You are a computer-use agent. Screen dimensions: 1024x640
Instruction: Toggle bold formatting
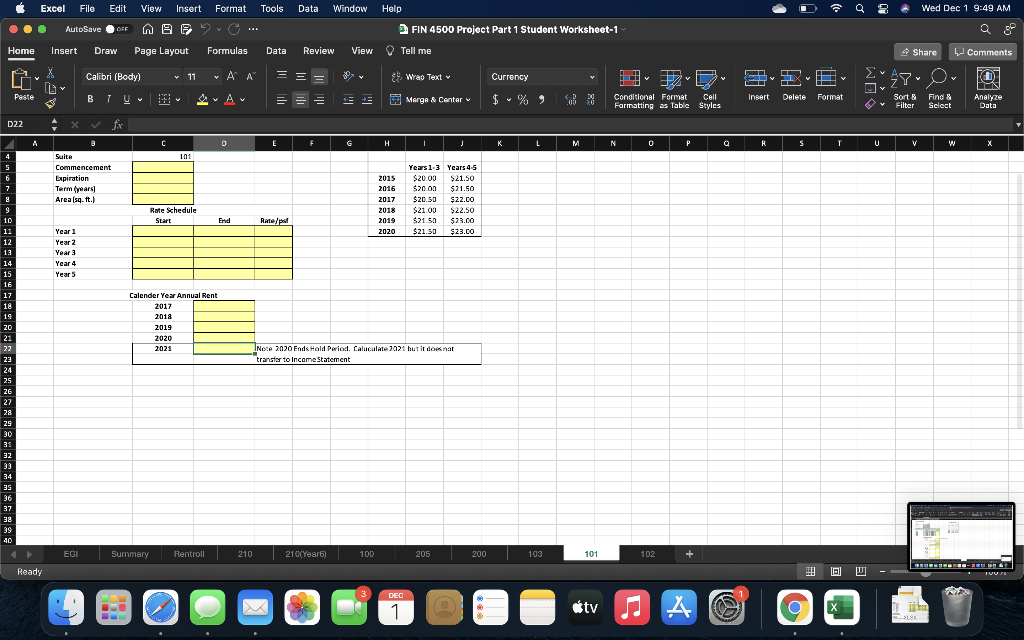pyautogui.click(x=89, y=99)
